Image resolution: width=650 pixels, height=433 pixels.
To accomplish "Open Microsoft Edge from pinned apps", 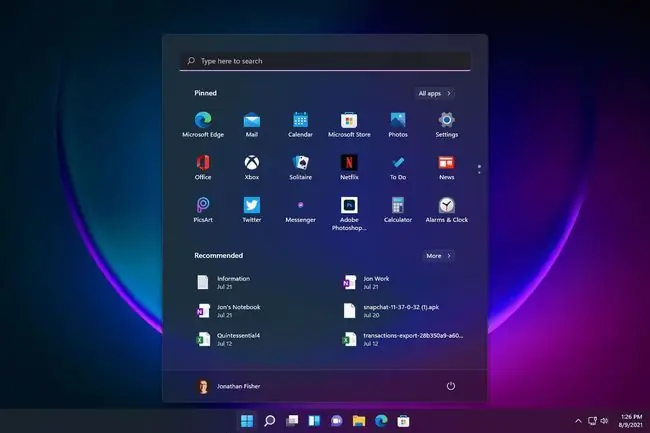I will pos(203,124).
